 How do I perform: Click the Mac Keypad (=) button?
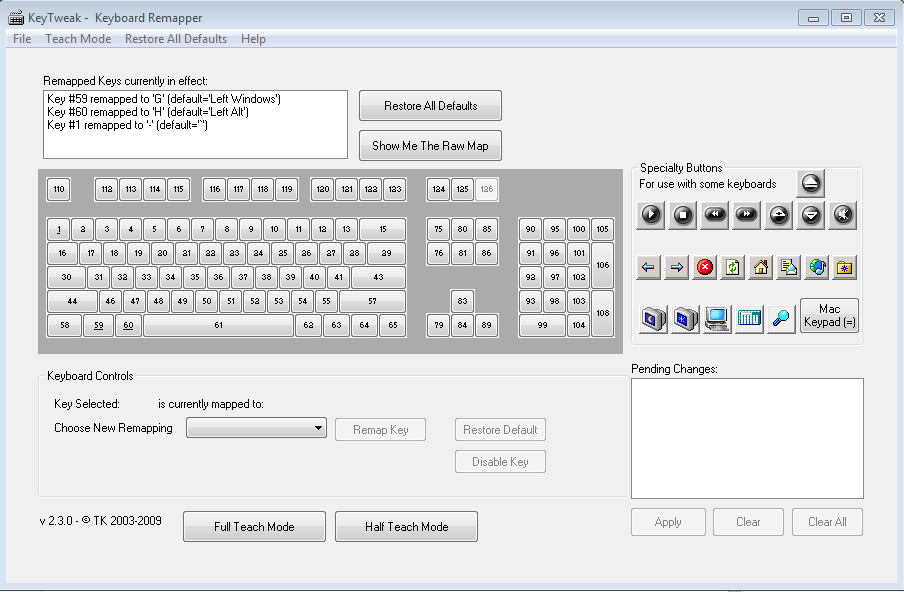(829, 315)
